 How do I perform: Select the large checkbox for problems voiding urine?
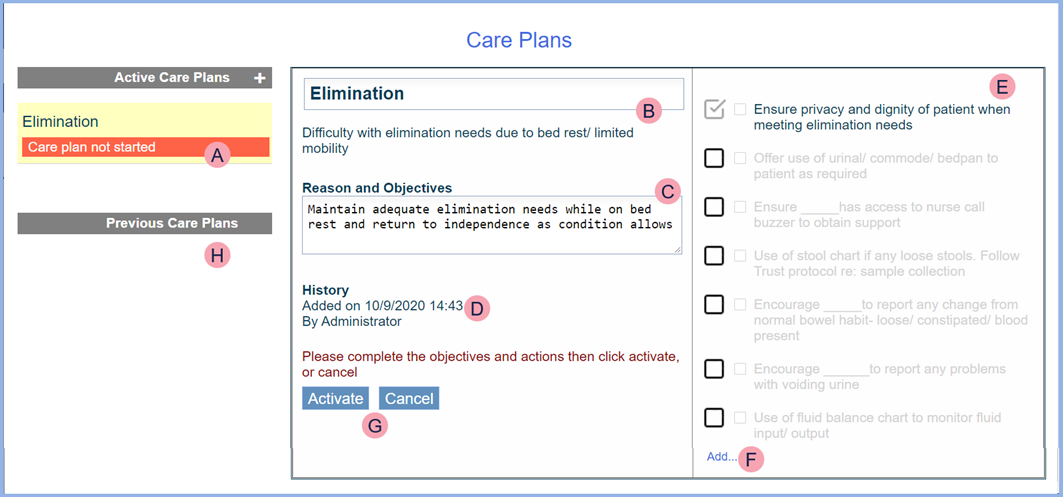coord(714,369)
